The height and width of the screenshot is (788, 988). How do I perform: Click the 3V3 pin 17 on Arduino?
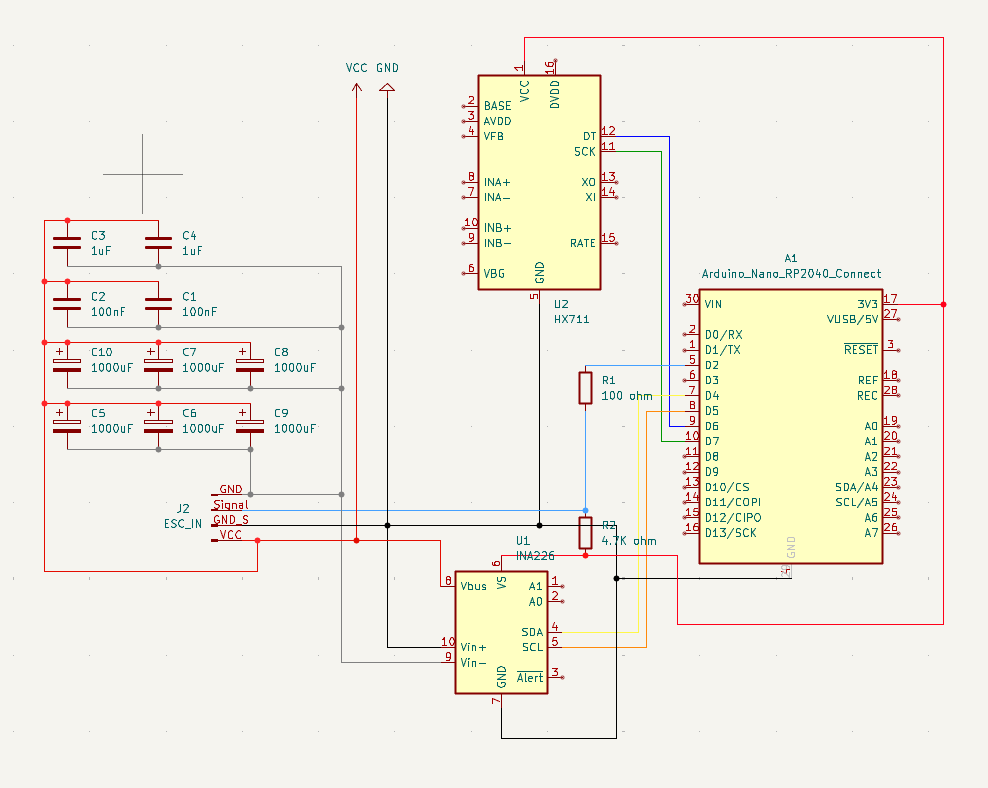(x=890, y=304)
